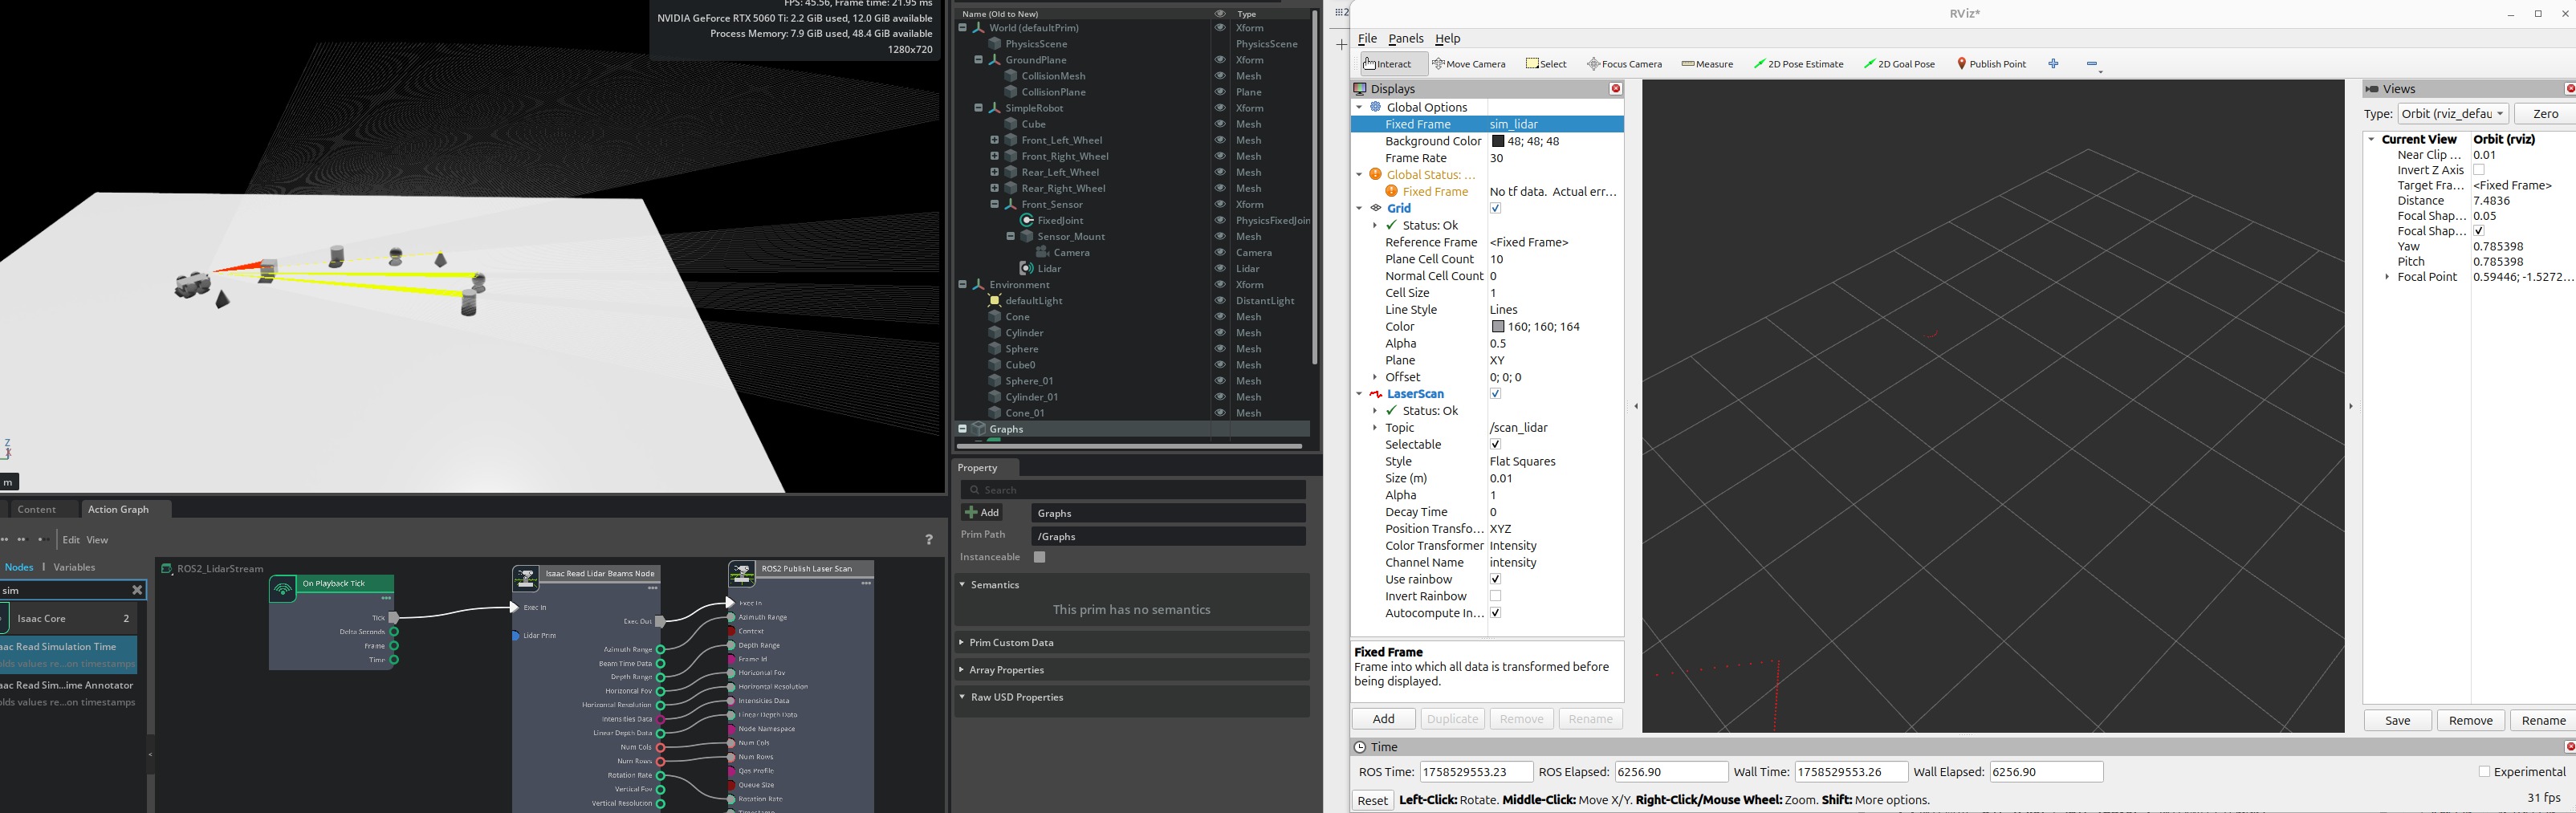Enable the Invert Z Axis checkbox
Screen dimensions: 2576x813
[x=2479, y=170]
